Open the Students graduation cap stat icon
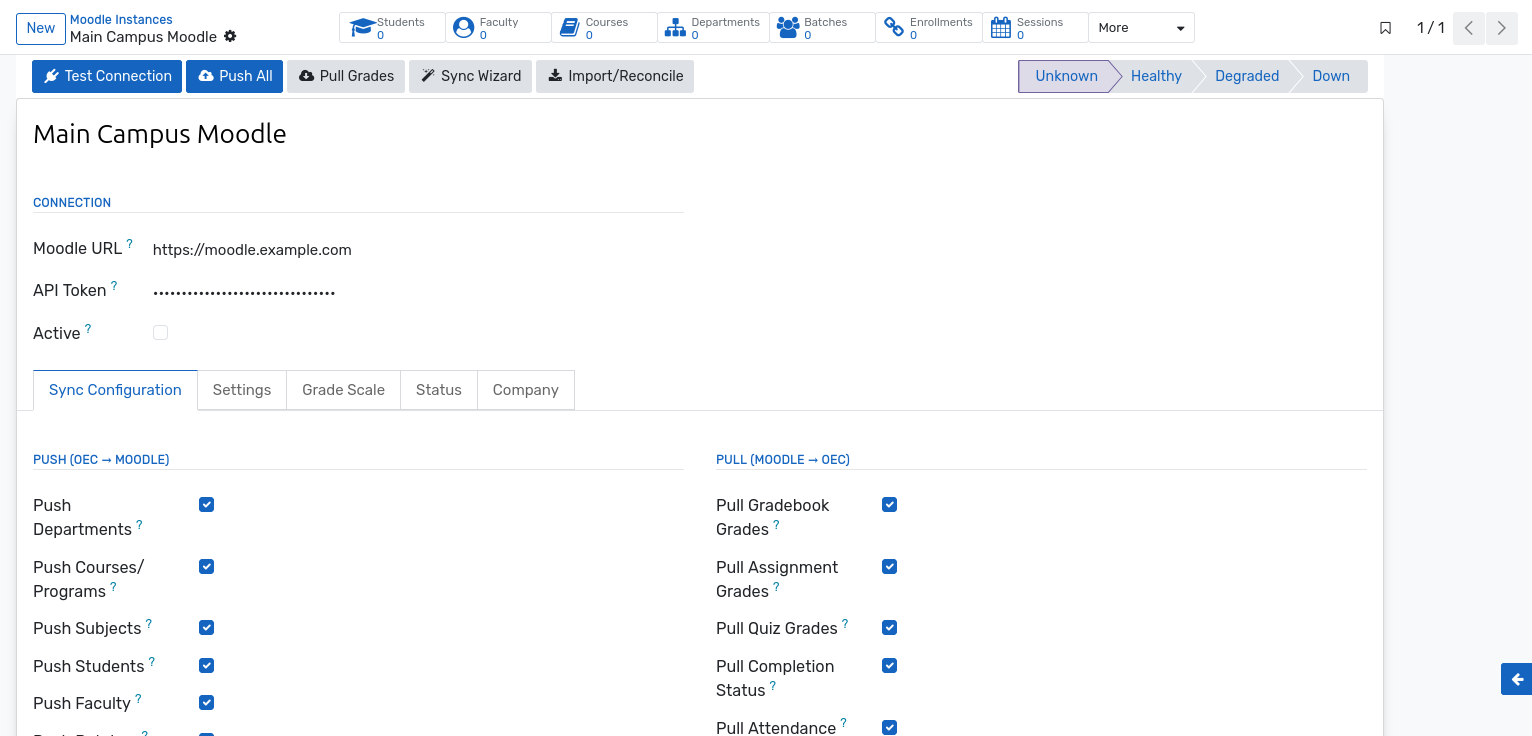The width and height of the screenshot is (1532, 736). coord(362,28)
